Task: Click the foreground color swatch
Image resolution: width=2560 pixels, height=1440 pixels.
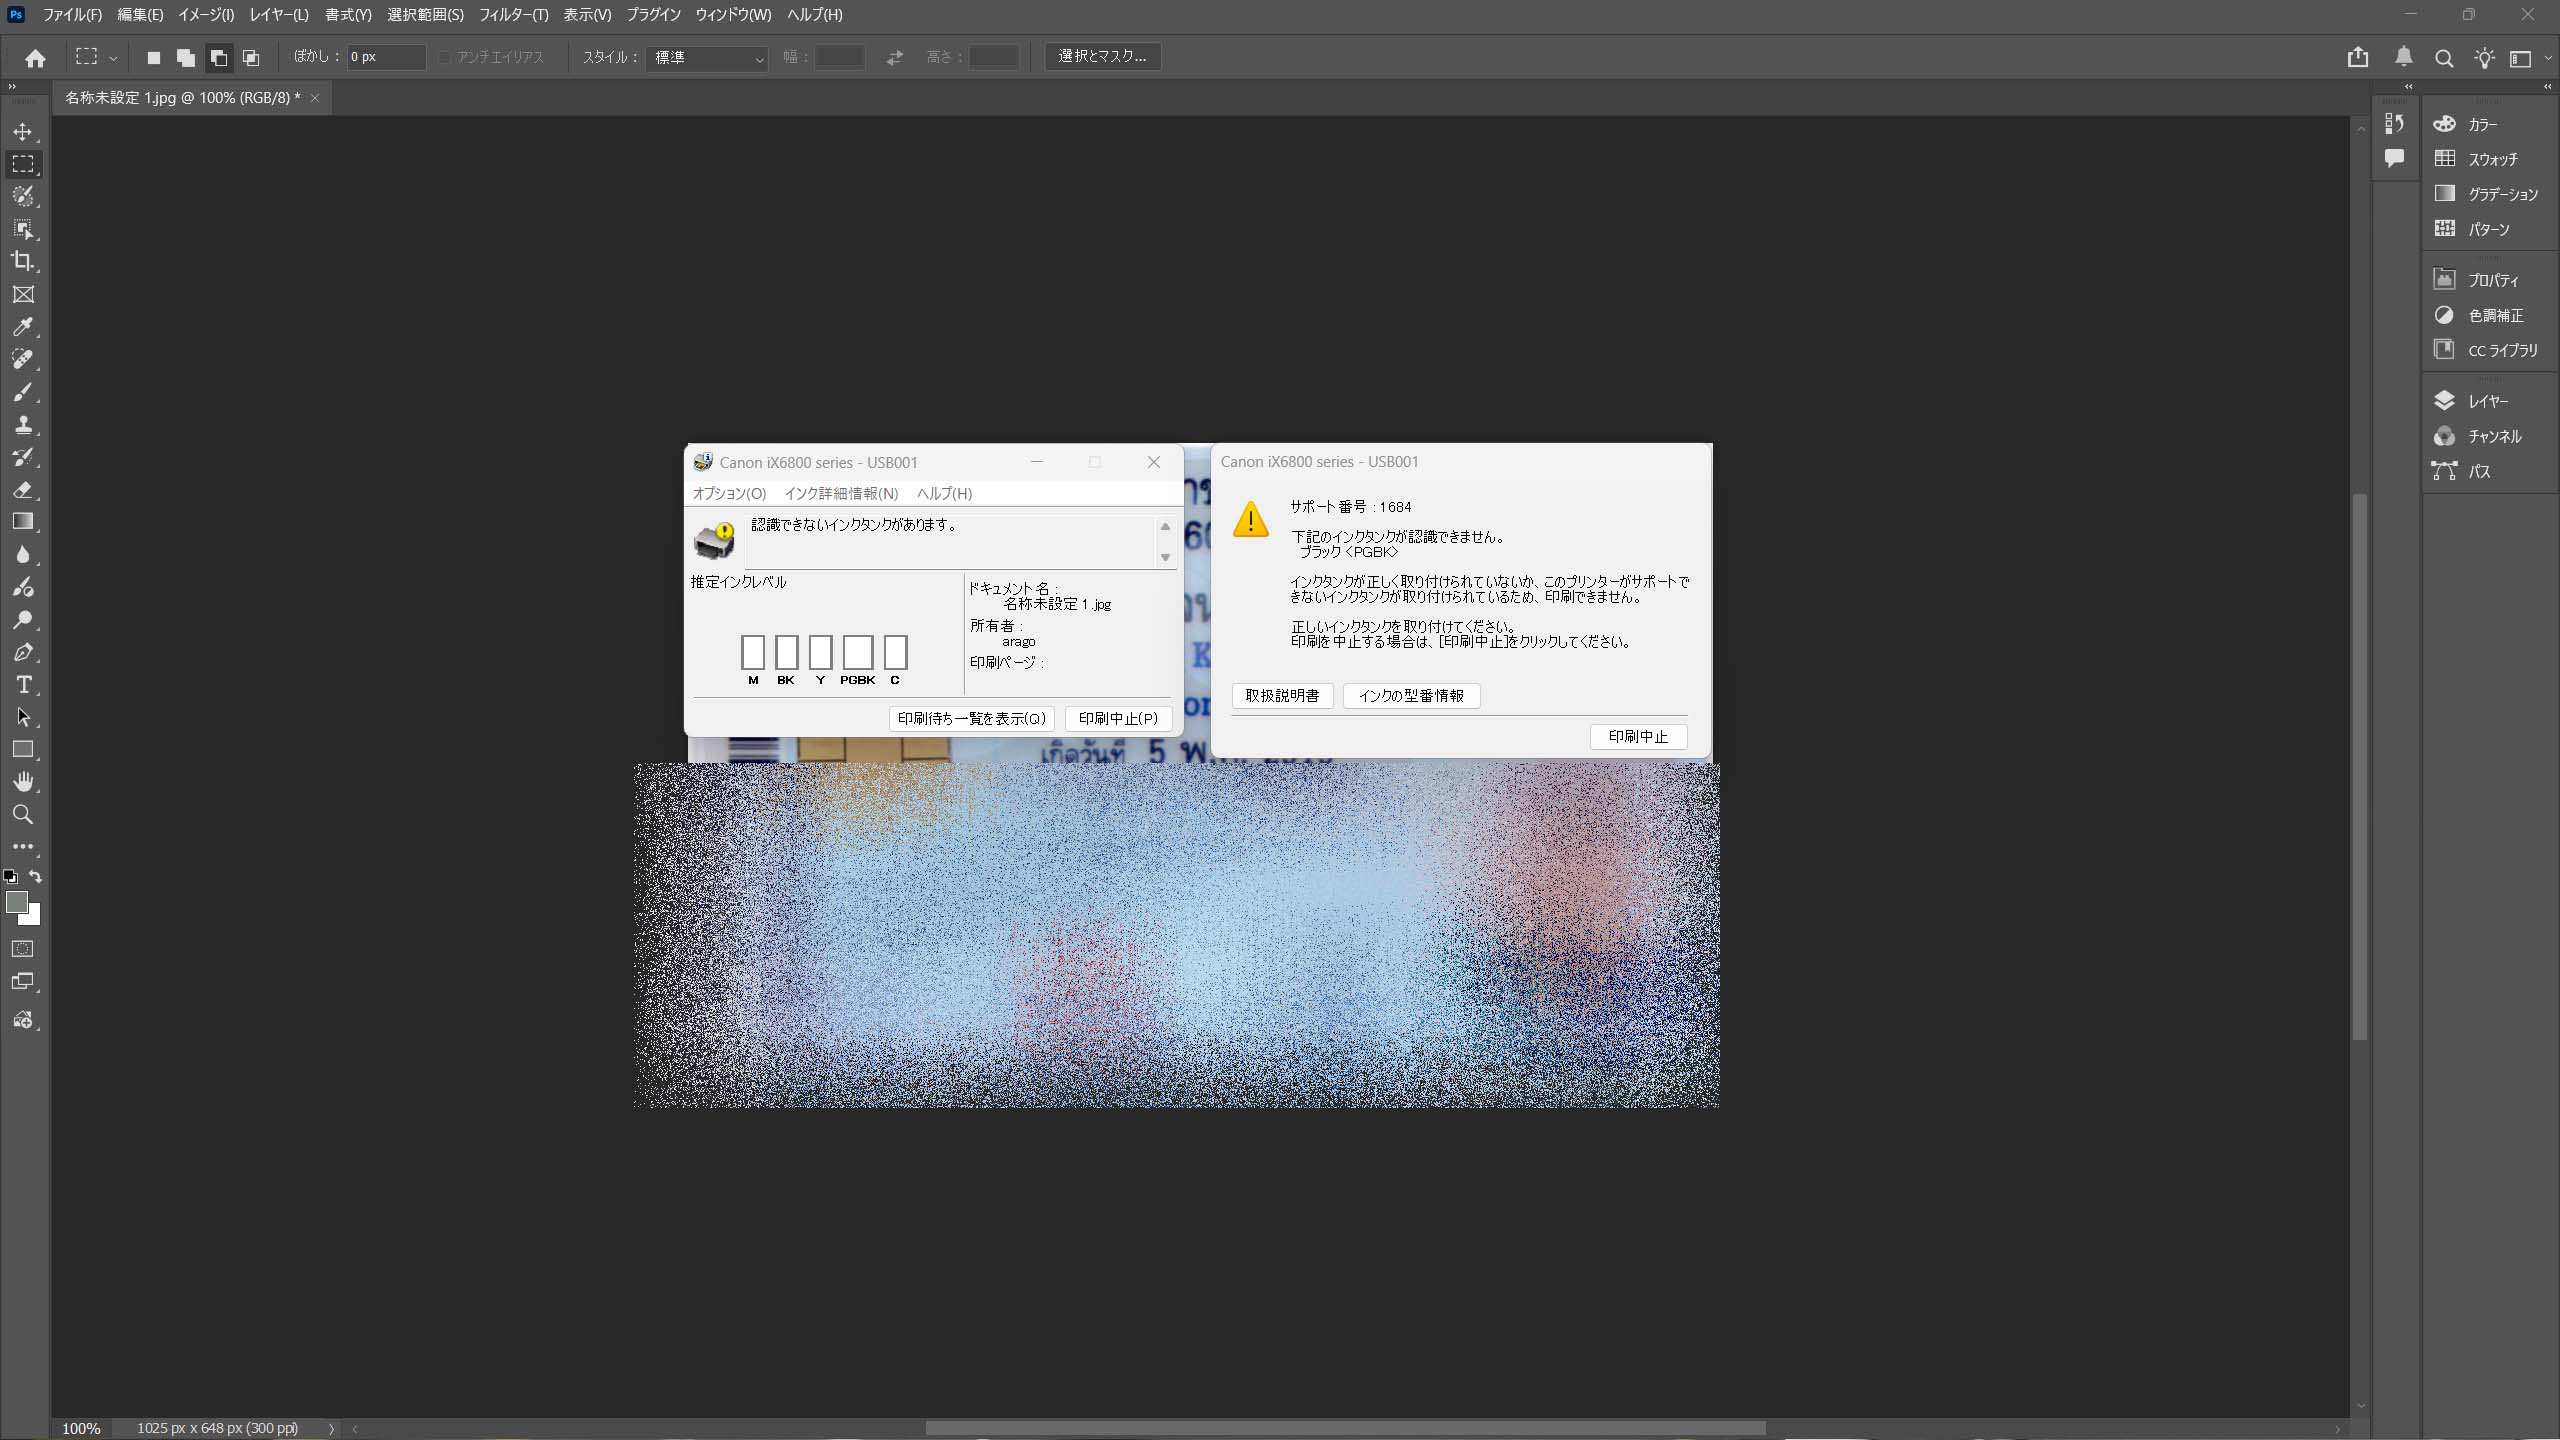Action: click(x=16, y=903)
